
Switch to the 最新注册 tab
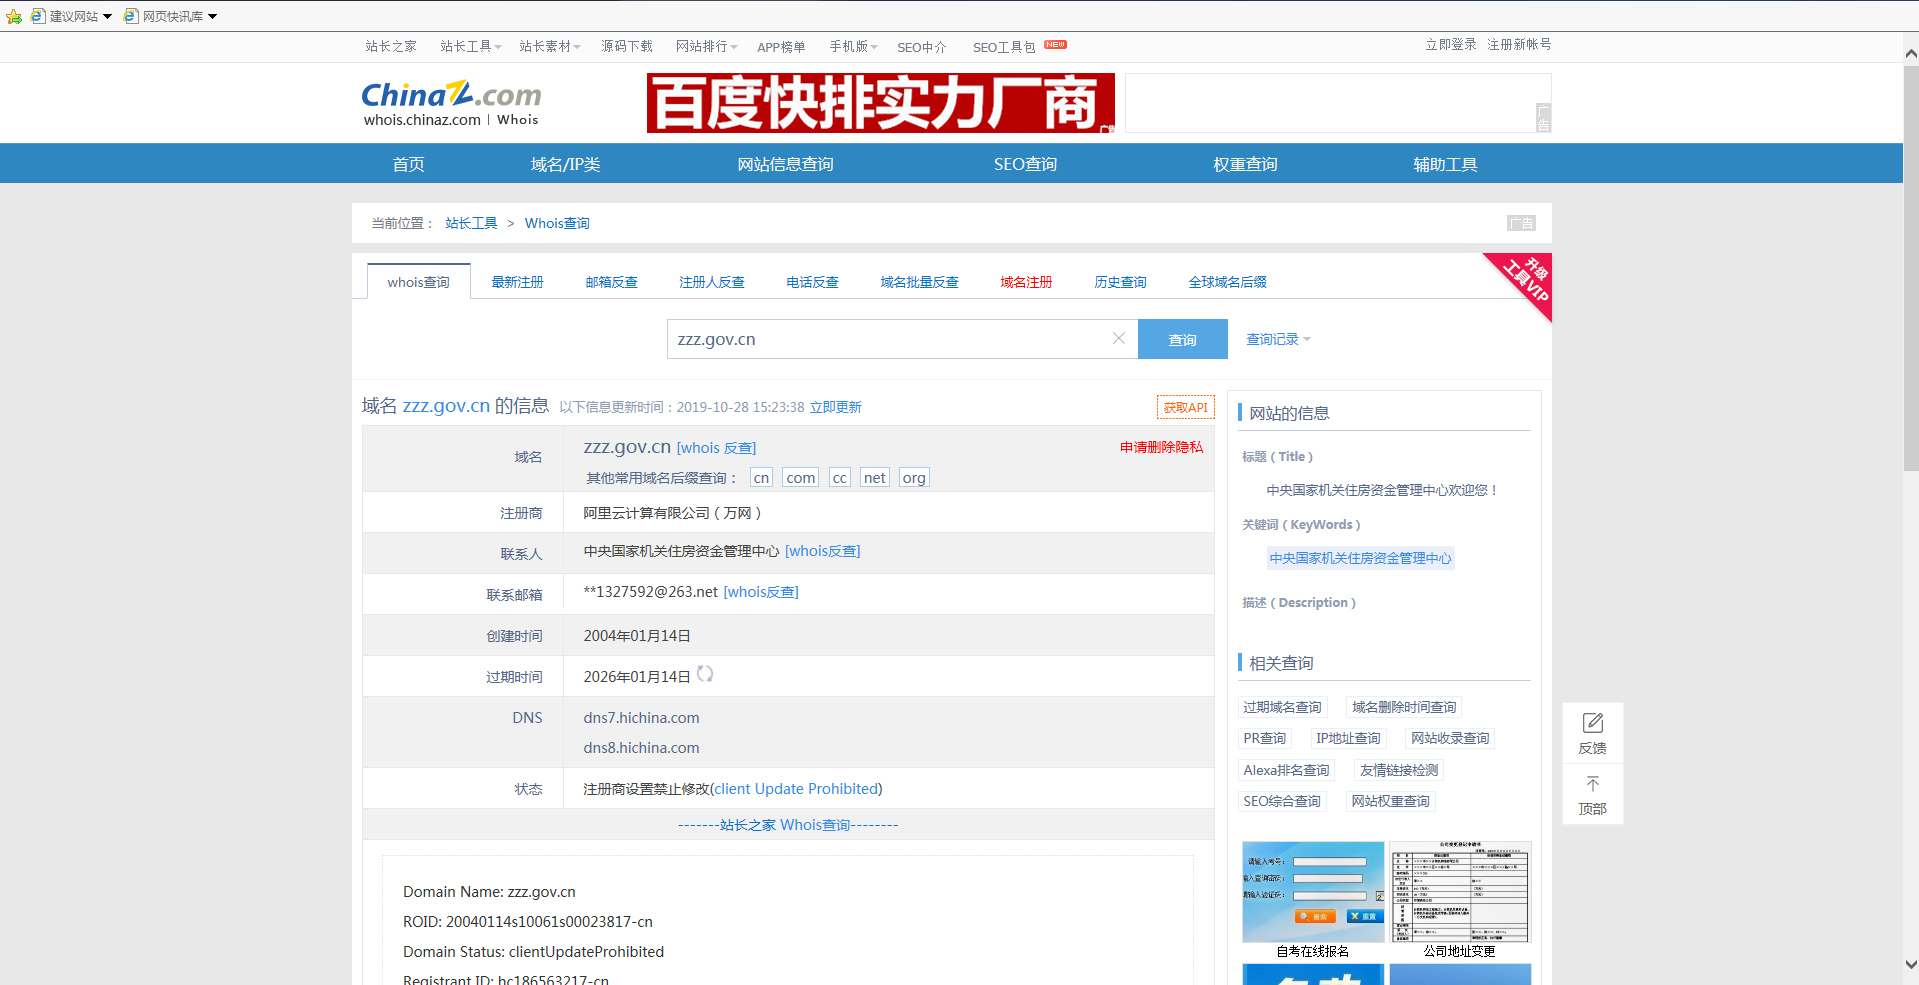click(517, 282)
